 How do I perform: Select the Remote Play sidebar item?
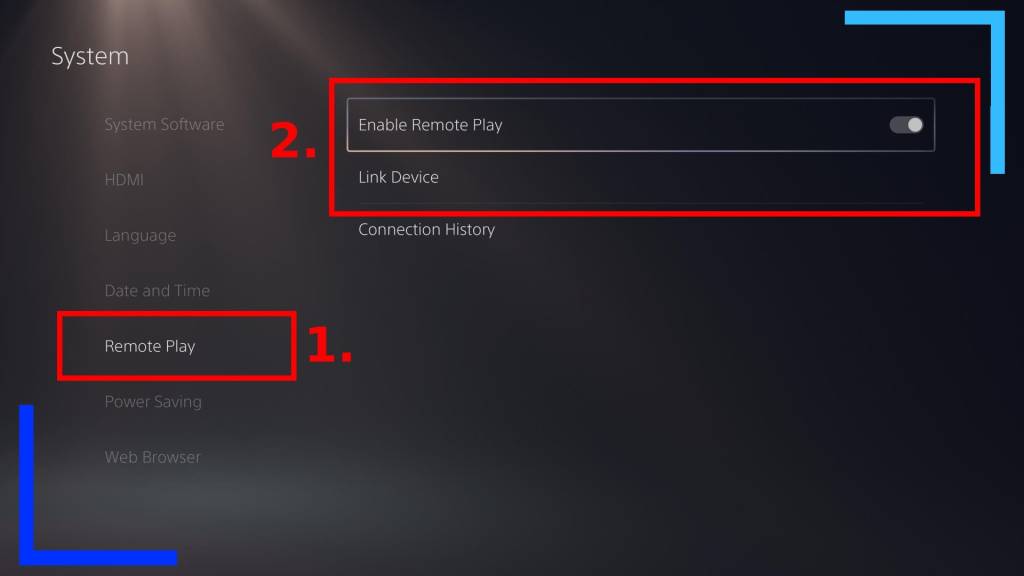click(x=150, y=346)
